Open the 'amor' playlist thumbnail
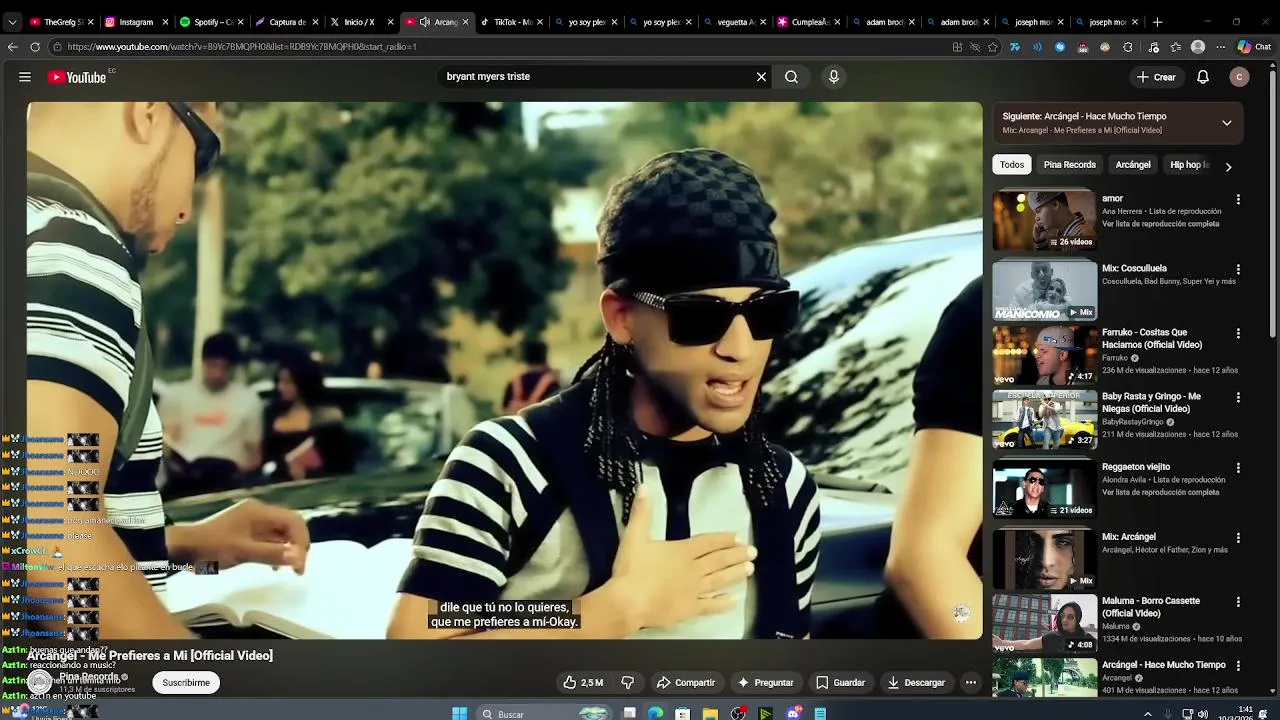Screen dimensions: 1280x720 point(1044,220)
